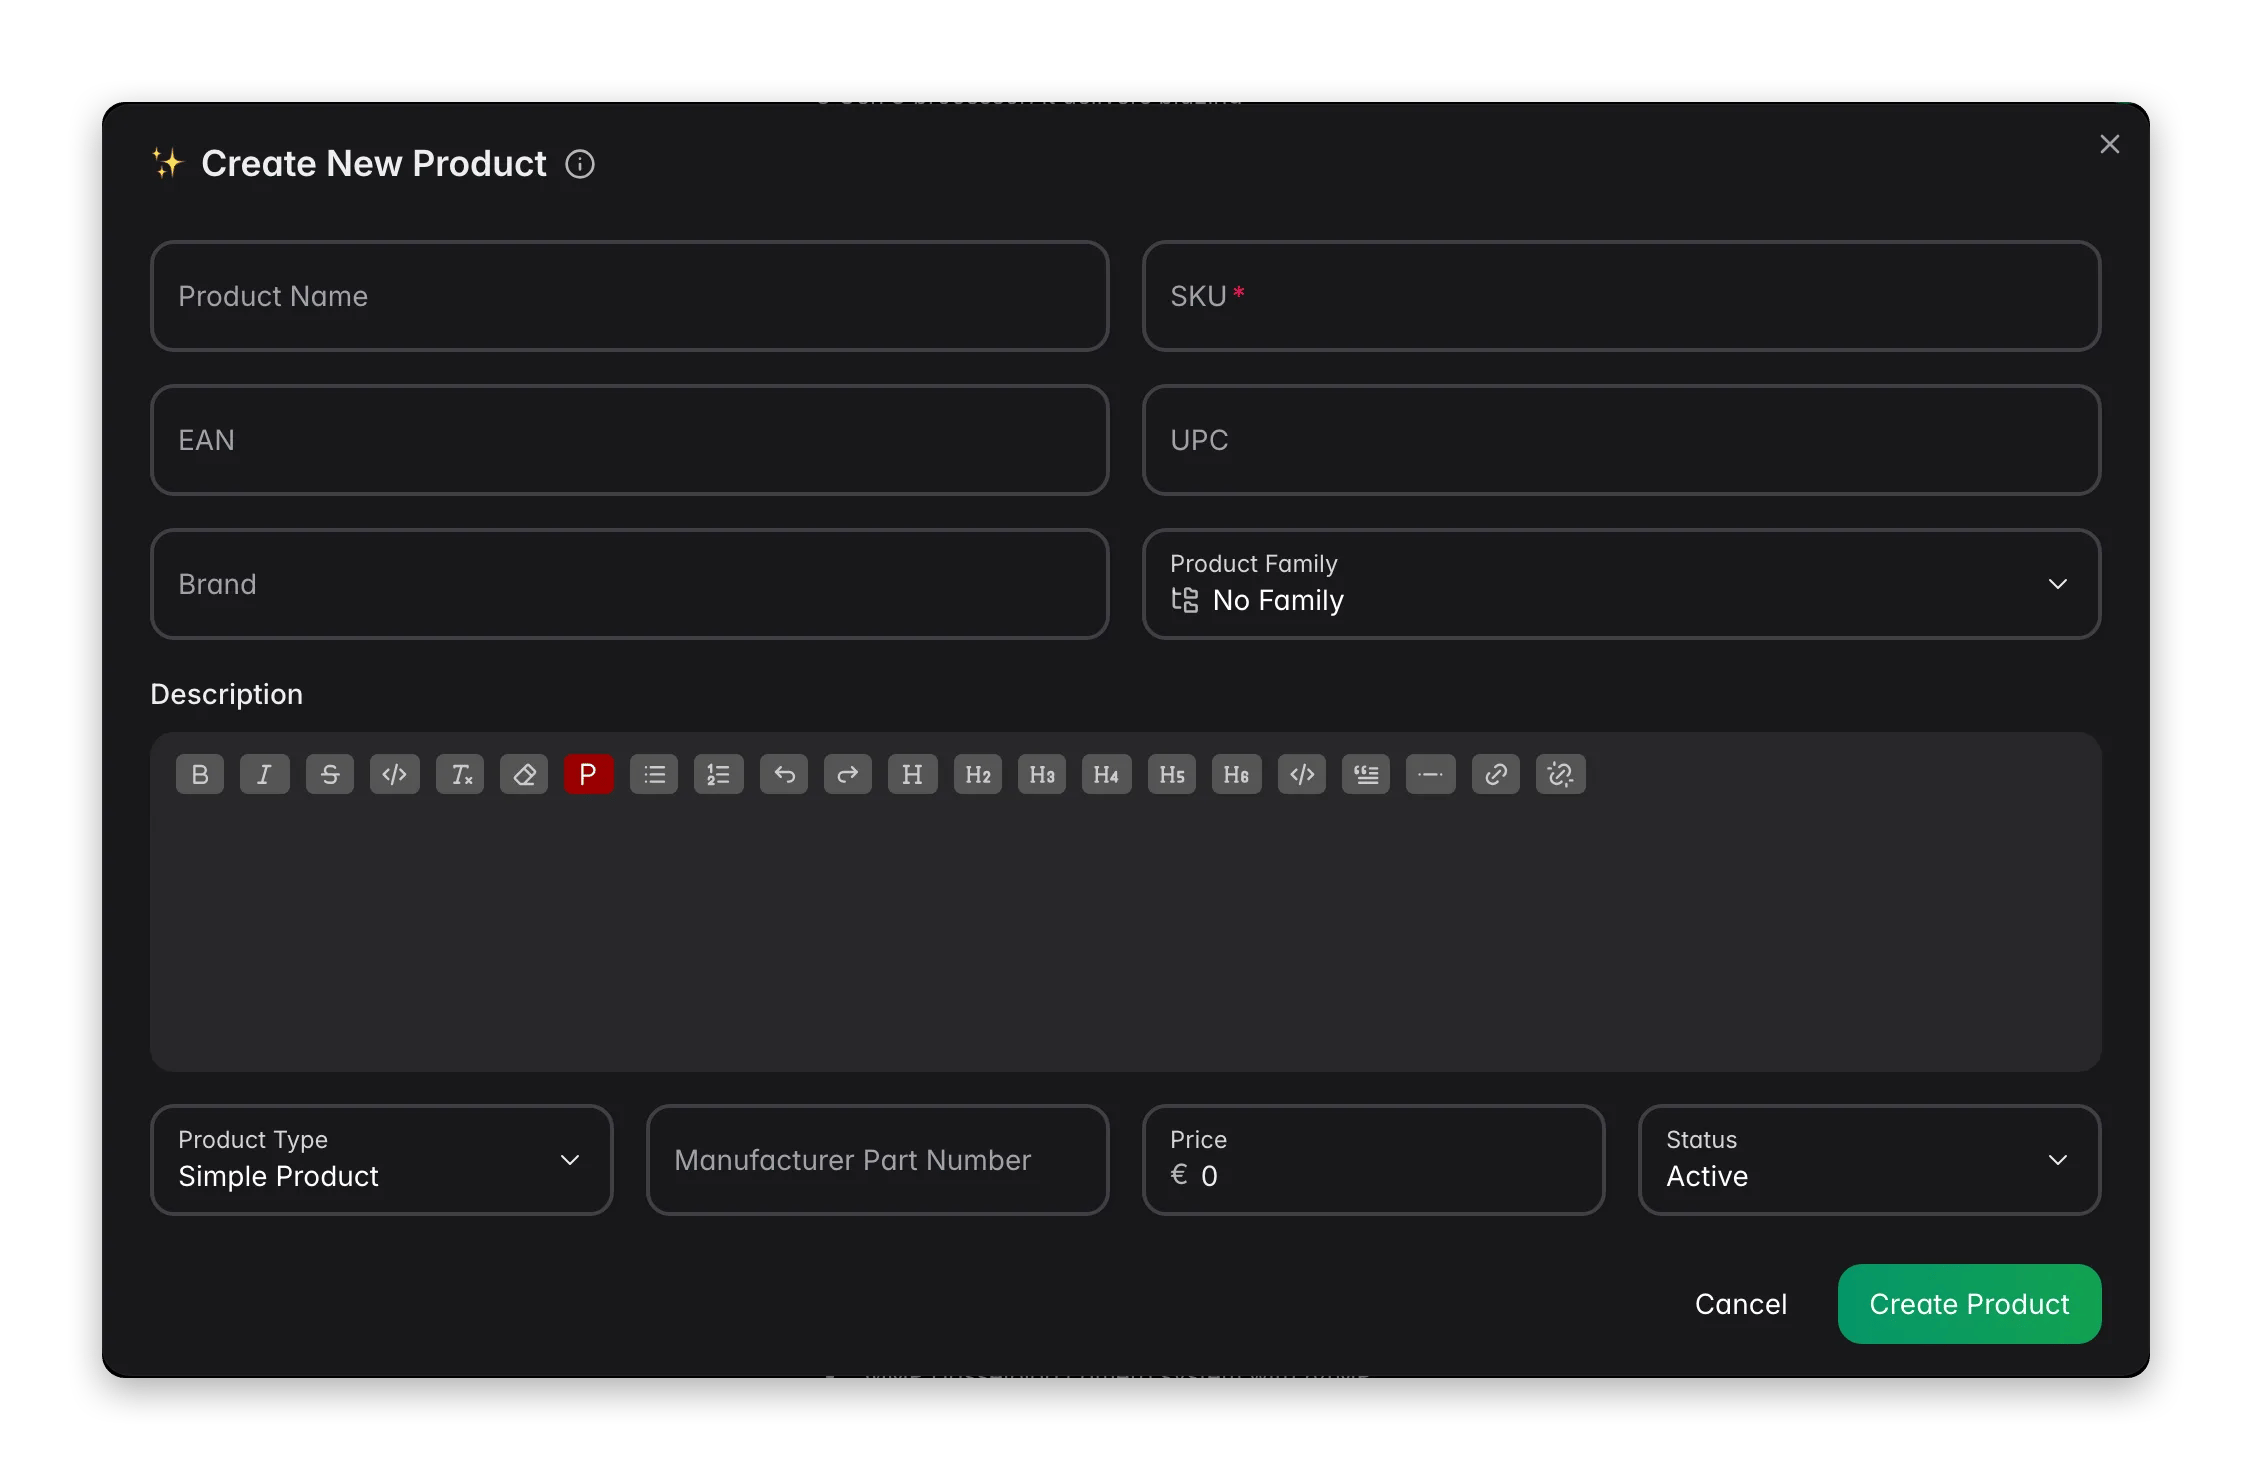Focus the Brand field

[x=629, y=584]
